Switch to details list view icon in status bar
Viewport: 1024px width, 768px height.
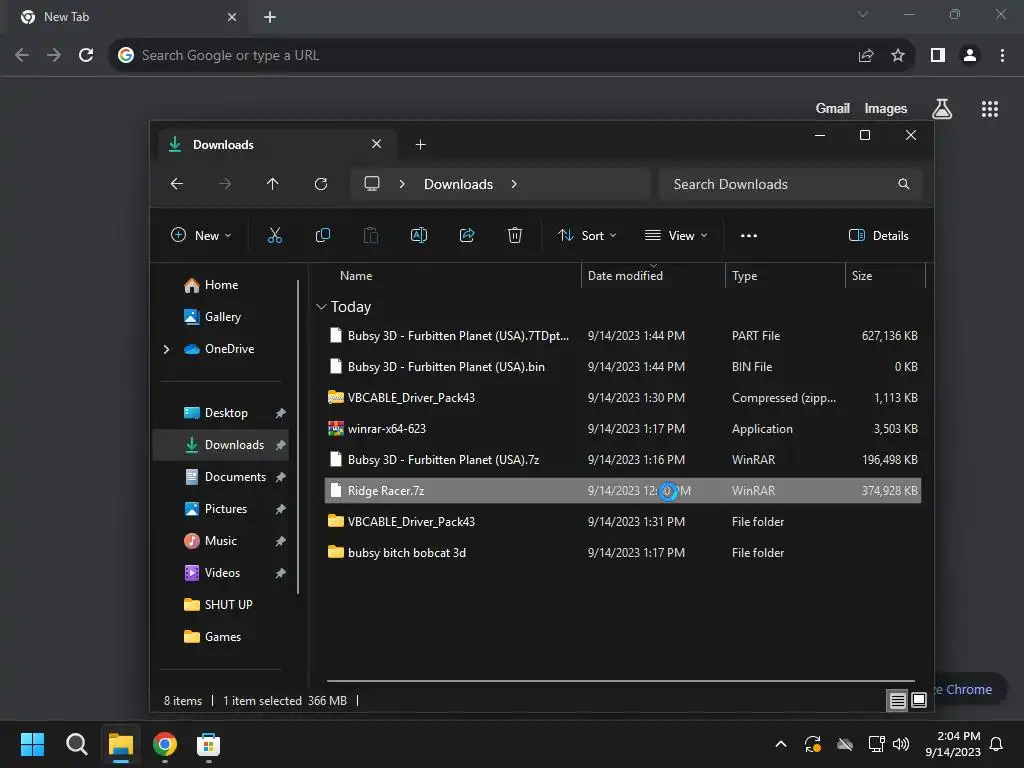(898, 701)
